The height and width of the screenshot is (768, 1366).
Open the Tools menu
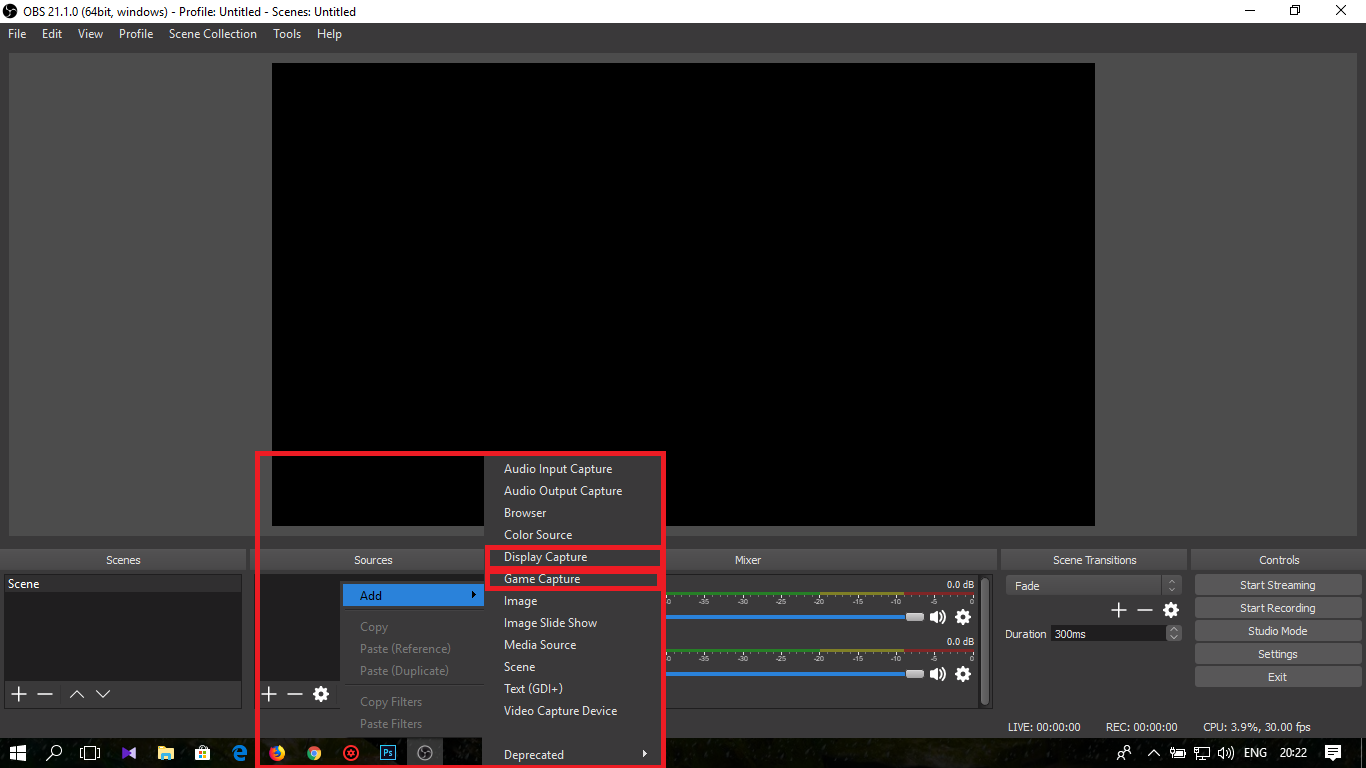click(x=287, y=34)
